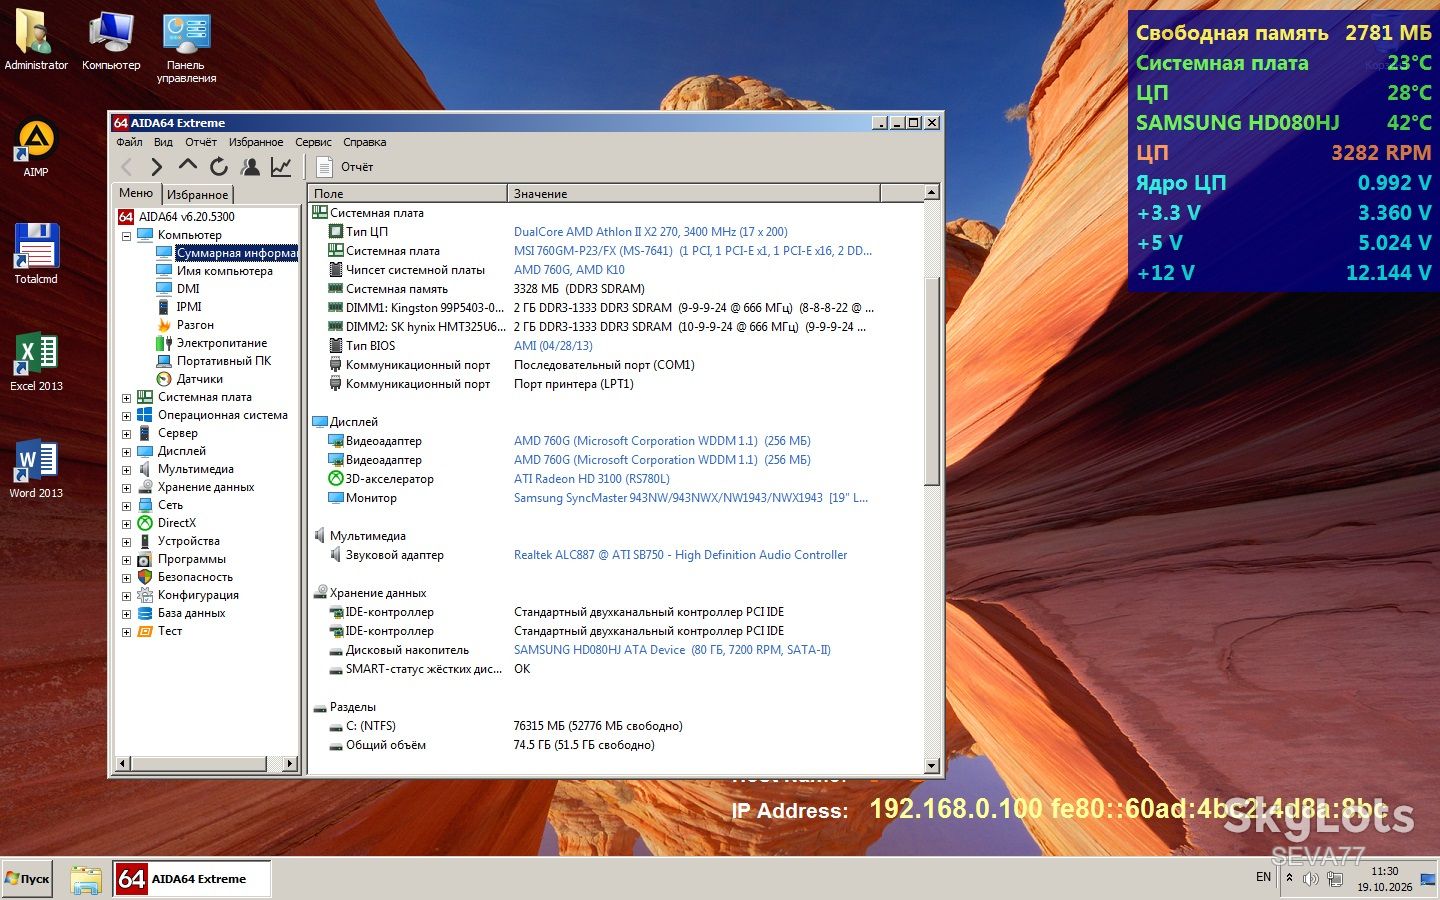Select the Тест tree item
Image resolution: width=1440 pixels, height=900 pixels.
(170, 632)
